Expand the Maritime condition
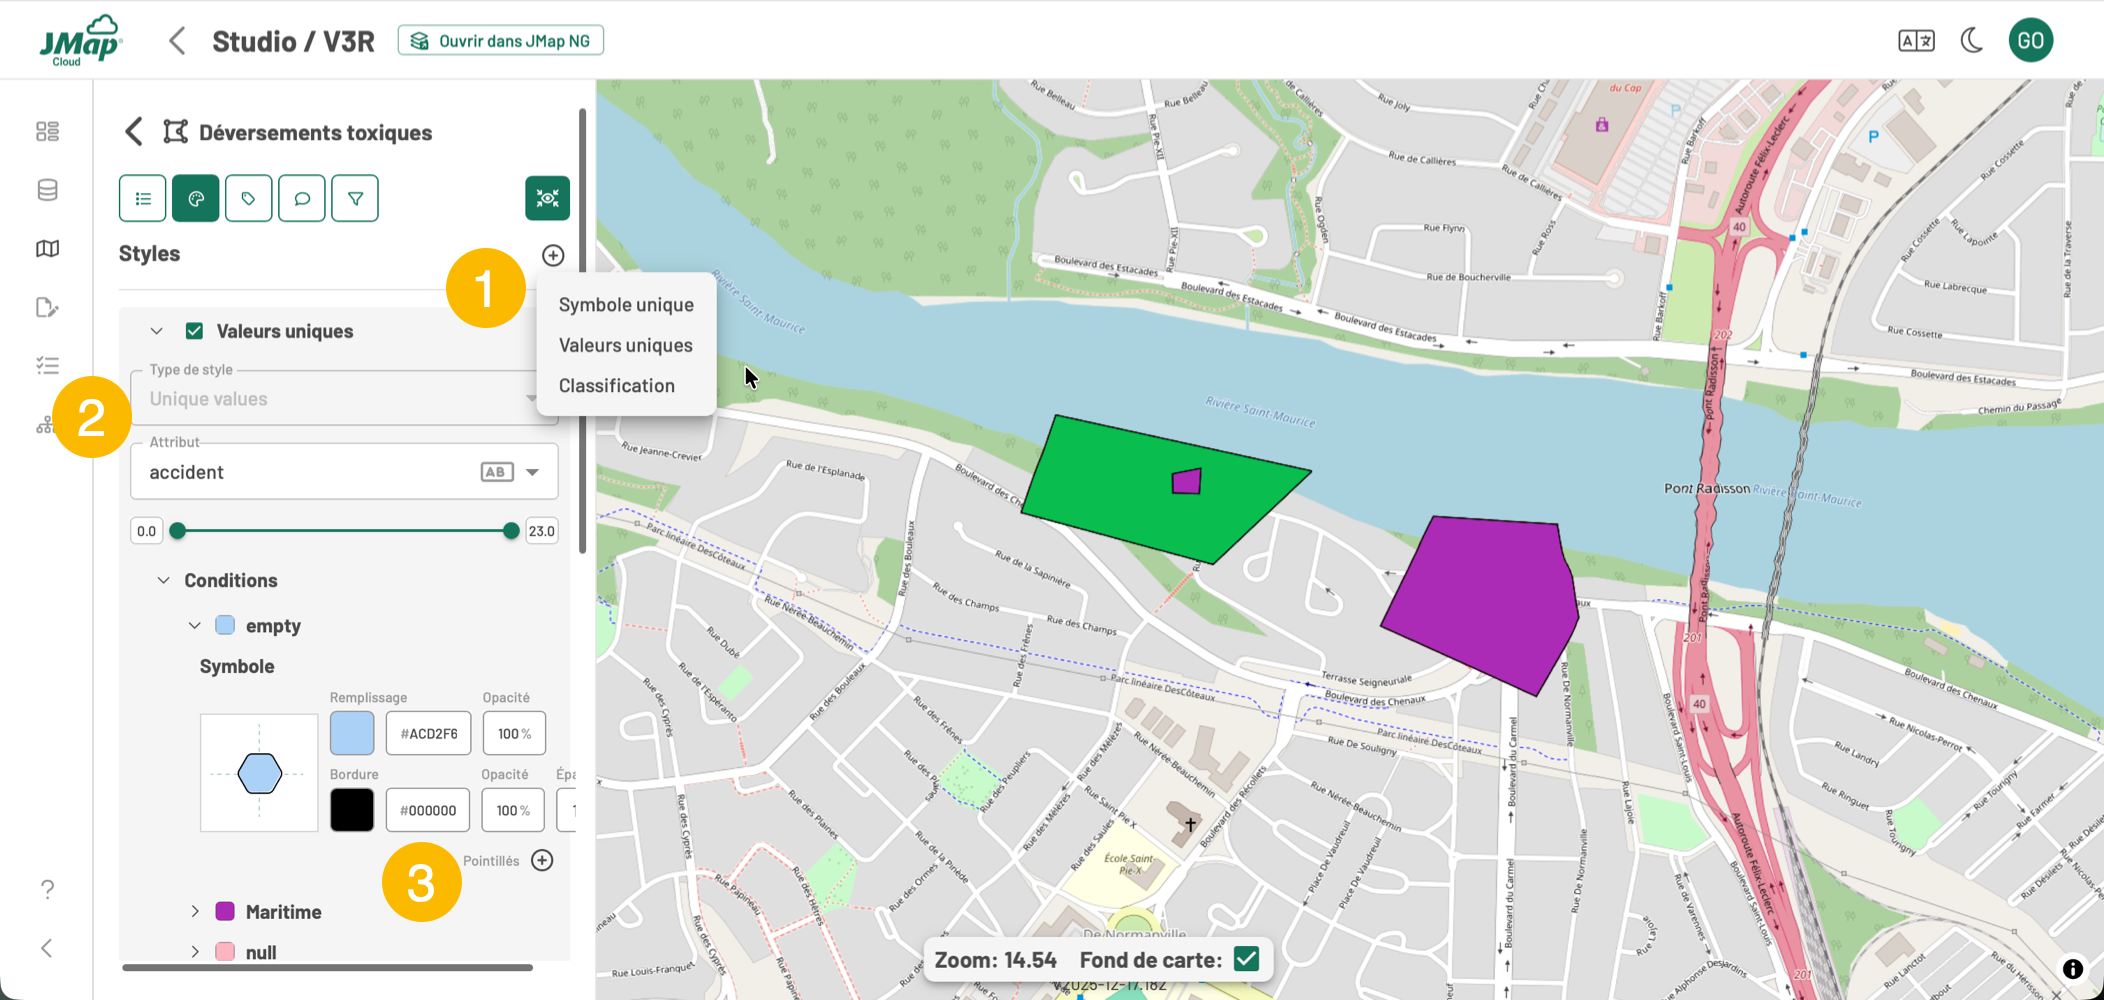The image size is (2104, 1000). click(x=195, y=911)
